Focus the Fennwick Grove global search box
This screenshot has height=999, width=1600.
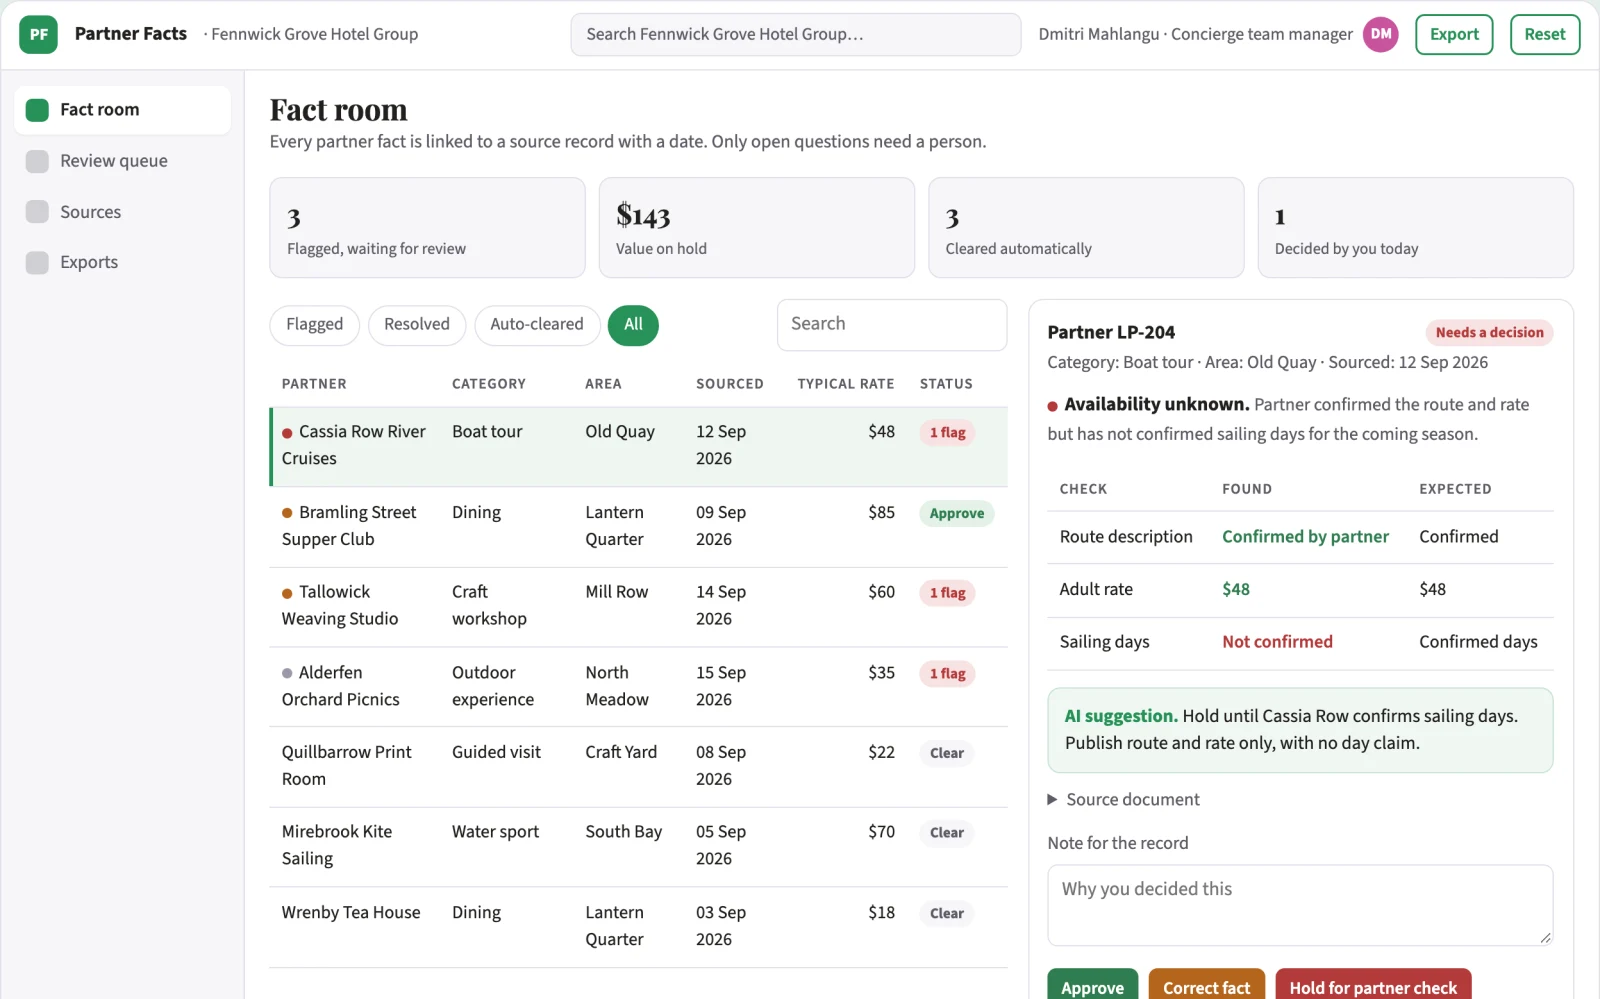tap(795, 34)
